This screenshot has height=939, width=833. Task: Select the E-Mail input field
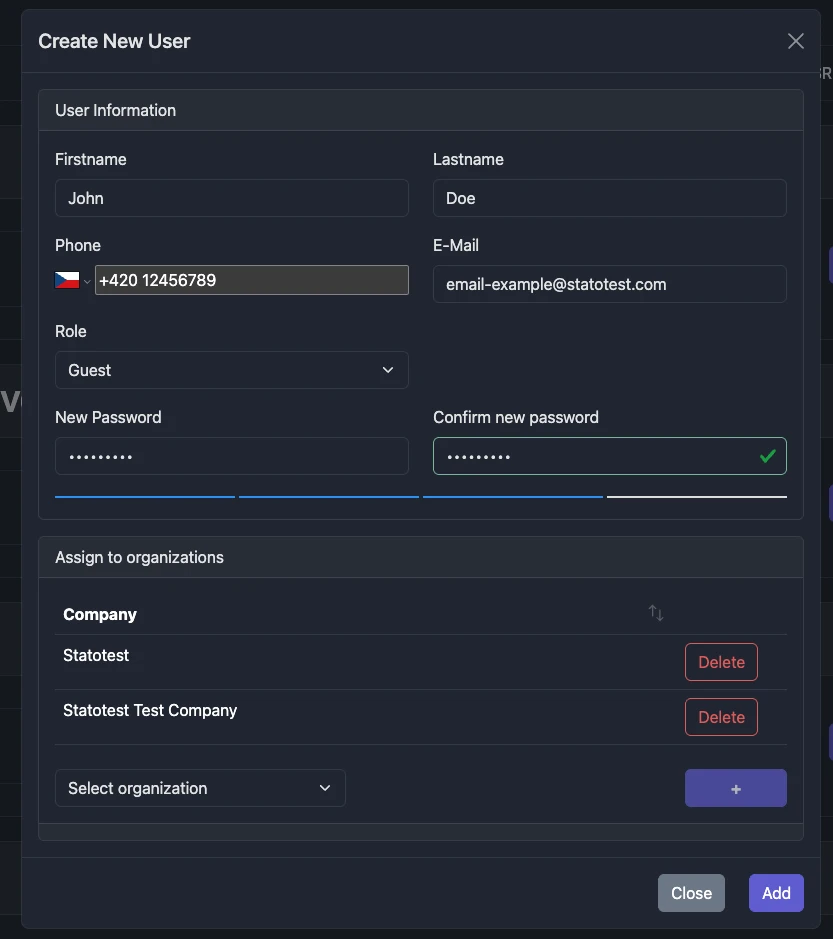pos(609,284)
